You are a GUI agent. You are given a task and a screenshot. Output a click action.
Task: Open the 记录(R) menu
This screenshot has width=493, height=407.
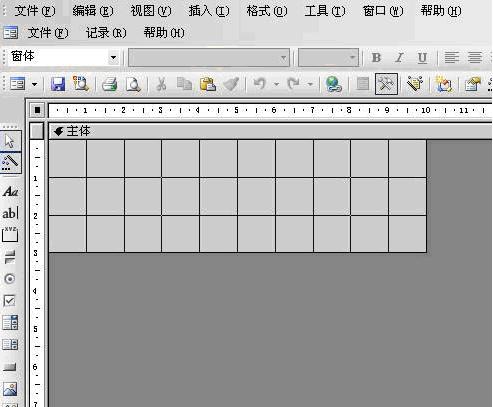pyautogui.click(x=106, y=33)
